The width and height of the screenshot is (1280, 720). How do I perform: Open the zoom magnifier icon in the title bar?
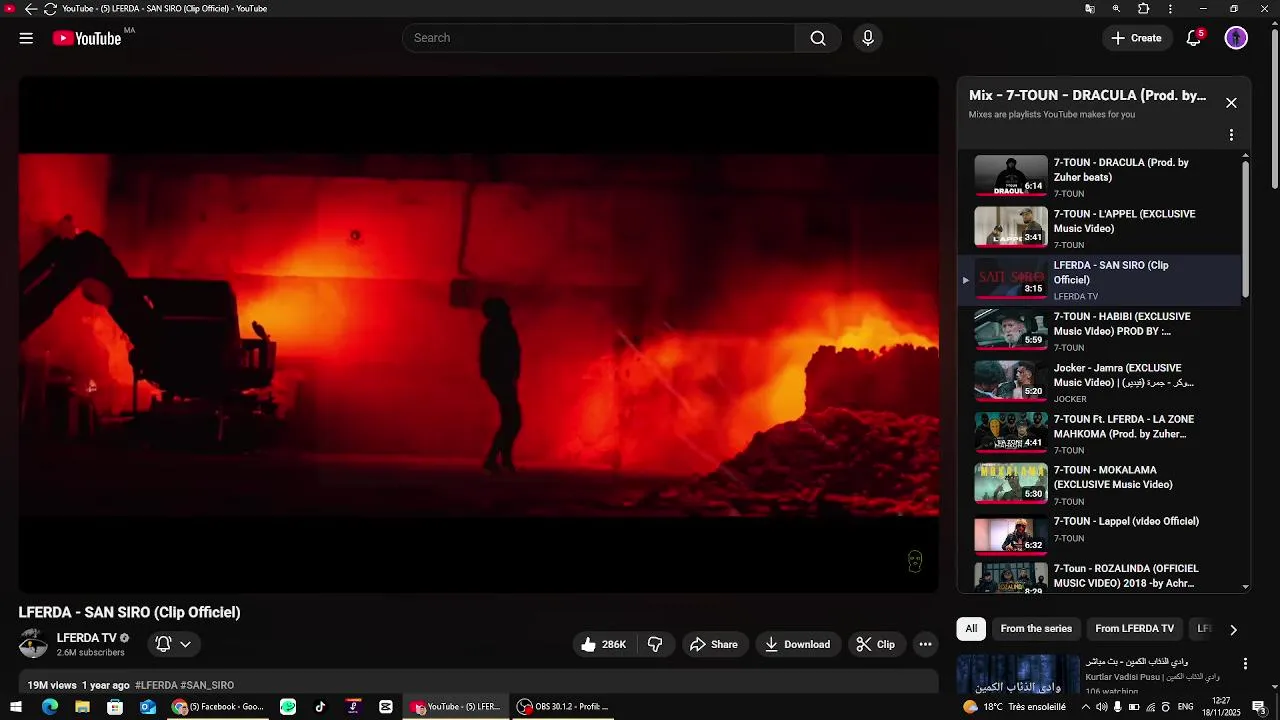click(x=1117, y=9)
